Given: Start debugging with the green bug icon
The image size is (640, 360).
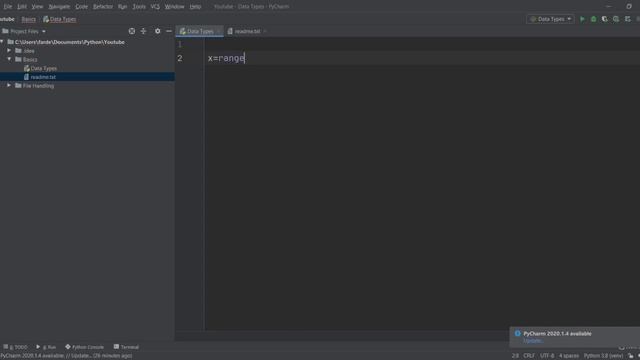Looking at the screenshot, I should pos(593,19).
